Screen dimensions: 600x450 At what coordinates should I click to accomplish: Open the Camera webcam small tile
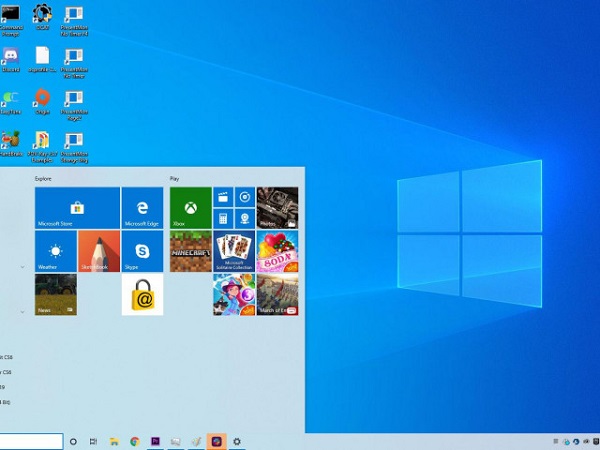point(245,219)
